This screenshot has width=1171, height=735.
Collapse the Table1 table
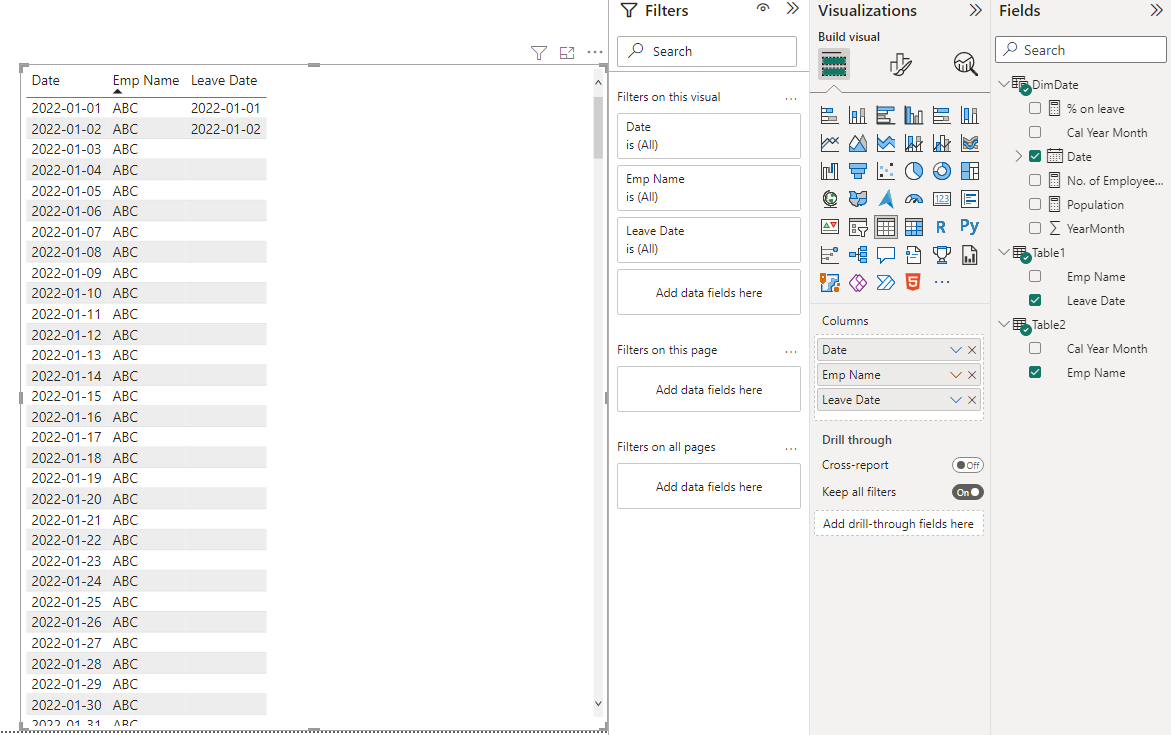1004,252
